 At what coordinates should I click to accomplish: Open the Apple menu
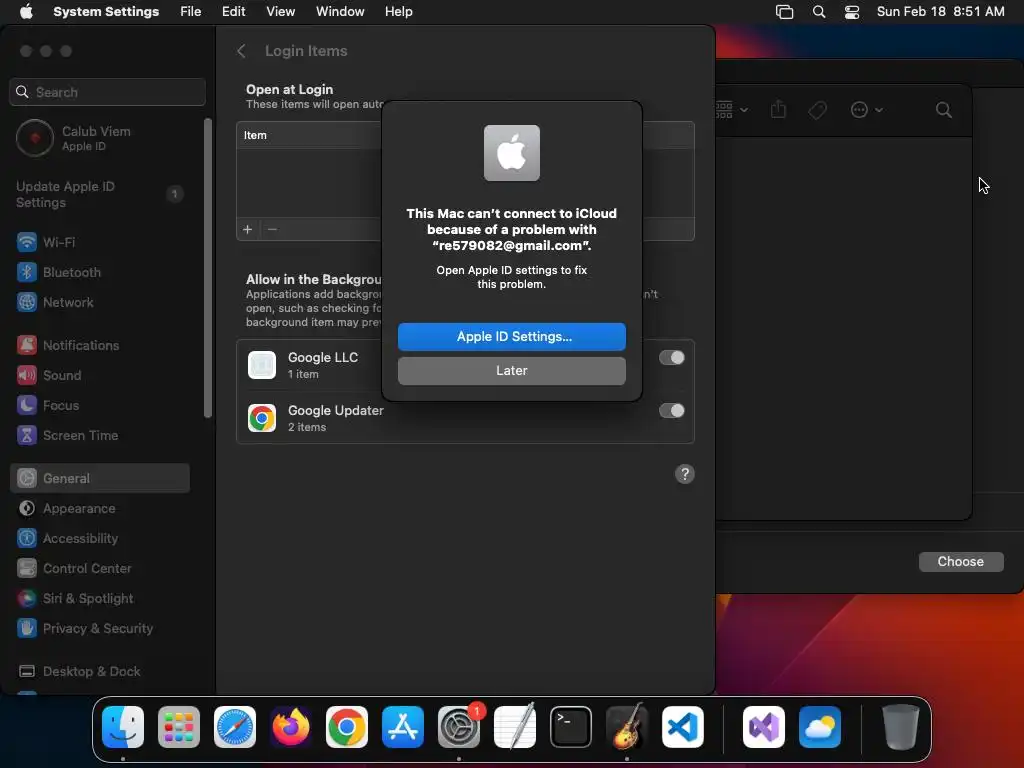point(26,12)
